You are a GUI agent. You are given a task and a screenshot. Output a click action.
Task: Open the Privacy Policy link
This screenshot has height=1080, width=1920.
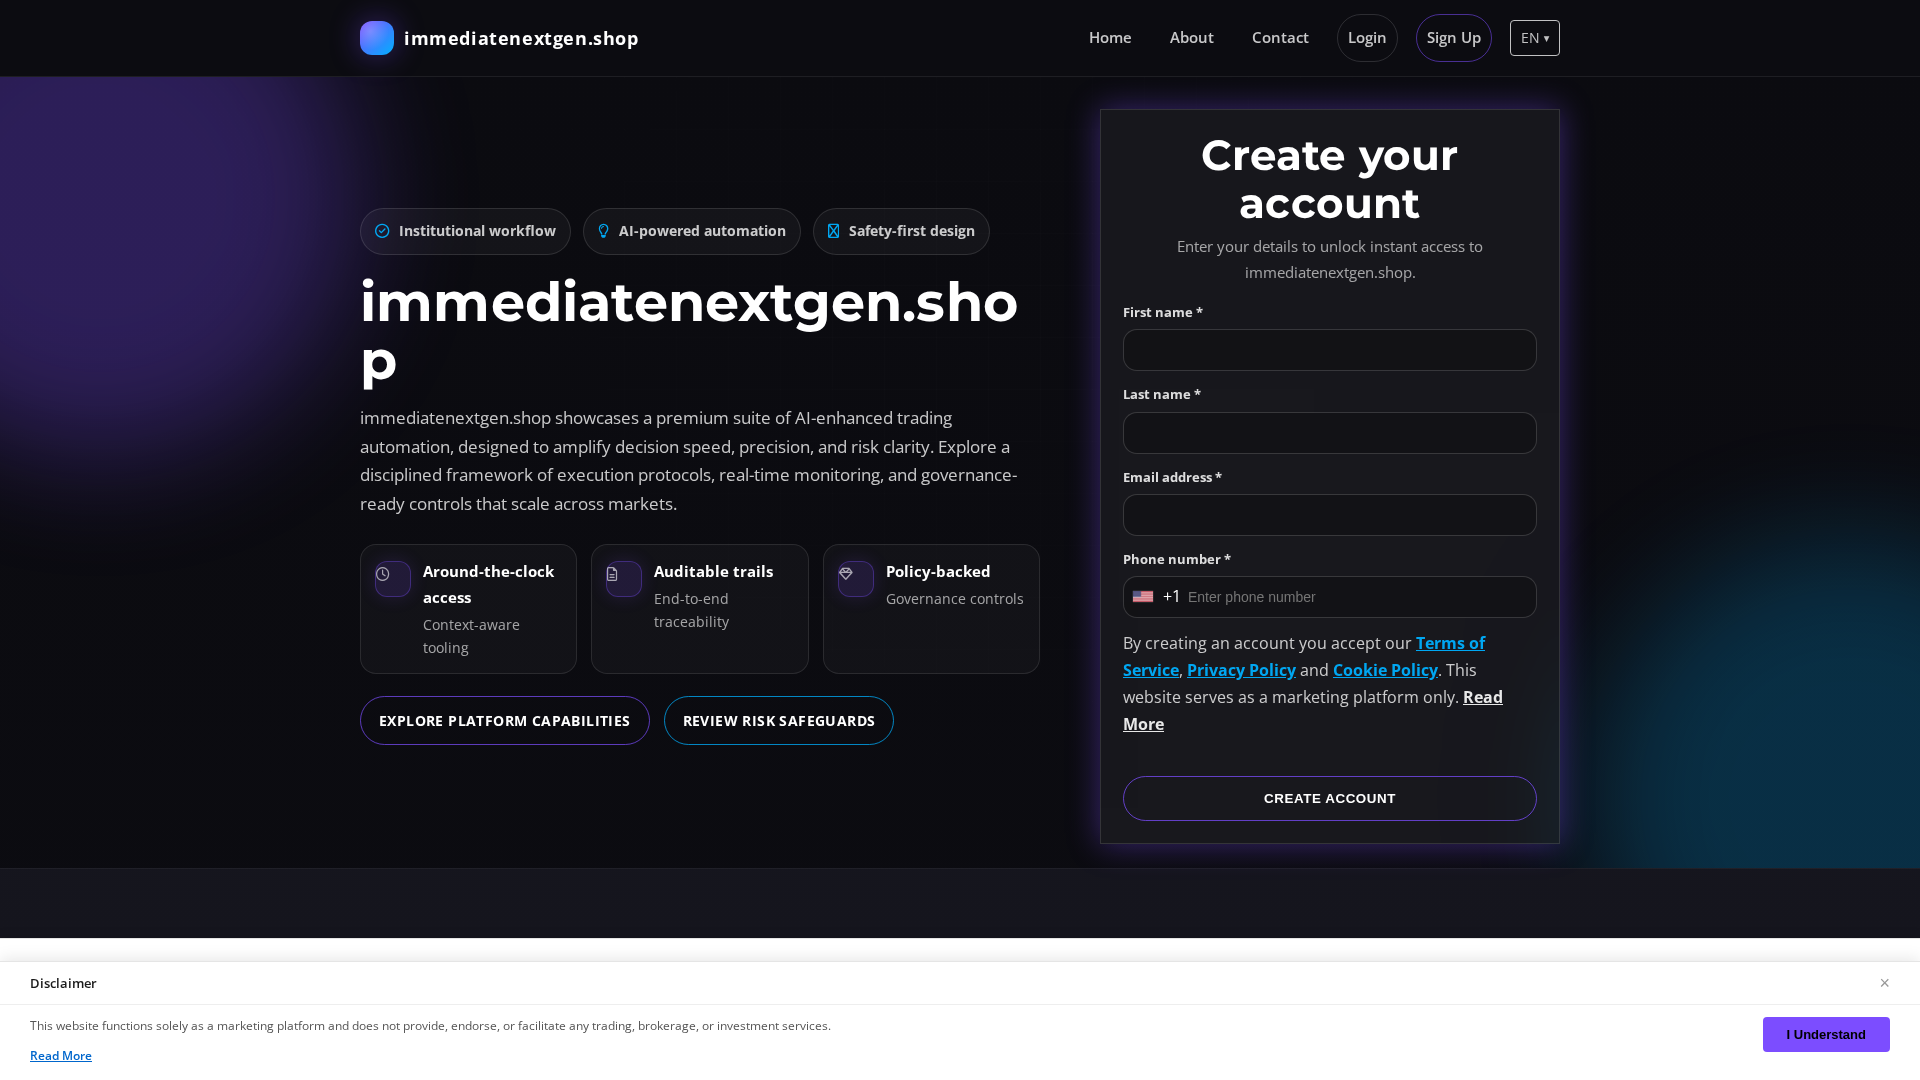pos(1241,670)
